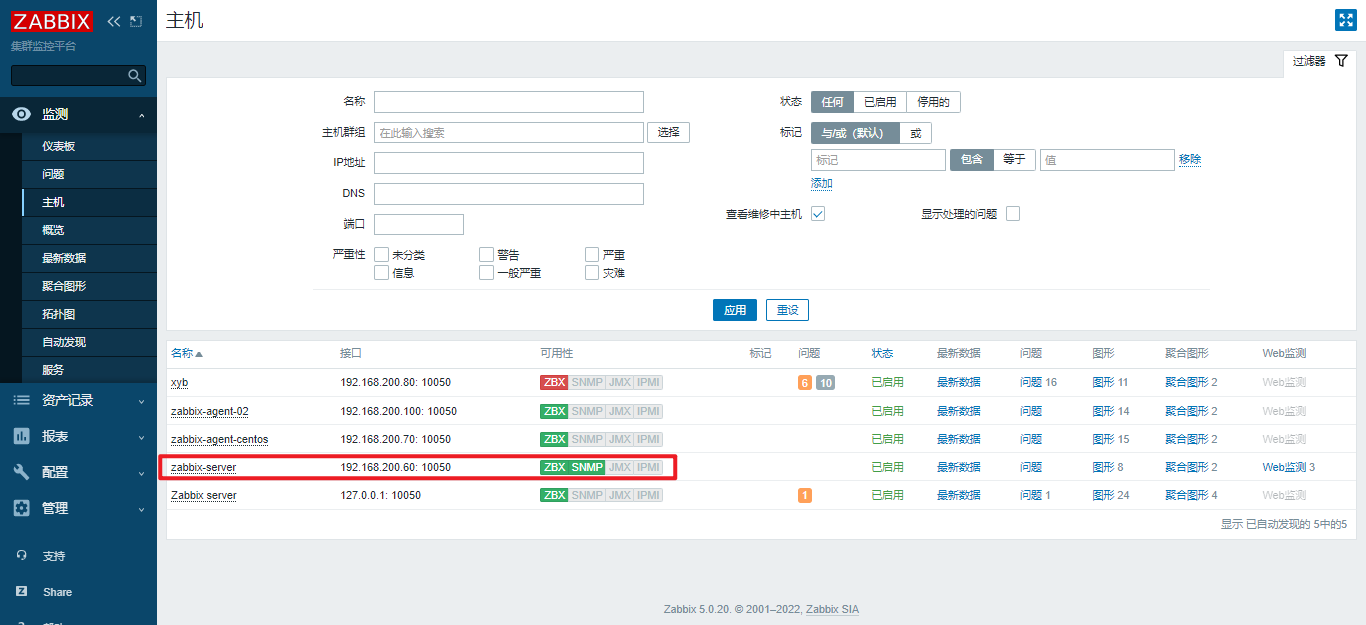Expand the 管理 menu section
The image size is (1366, 625).
click(141, 509)
